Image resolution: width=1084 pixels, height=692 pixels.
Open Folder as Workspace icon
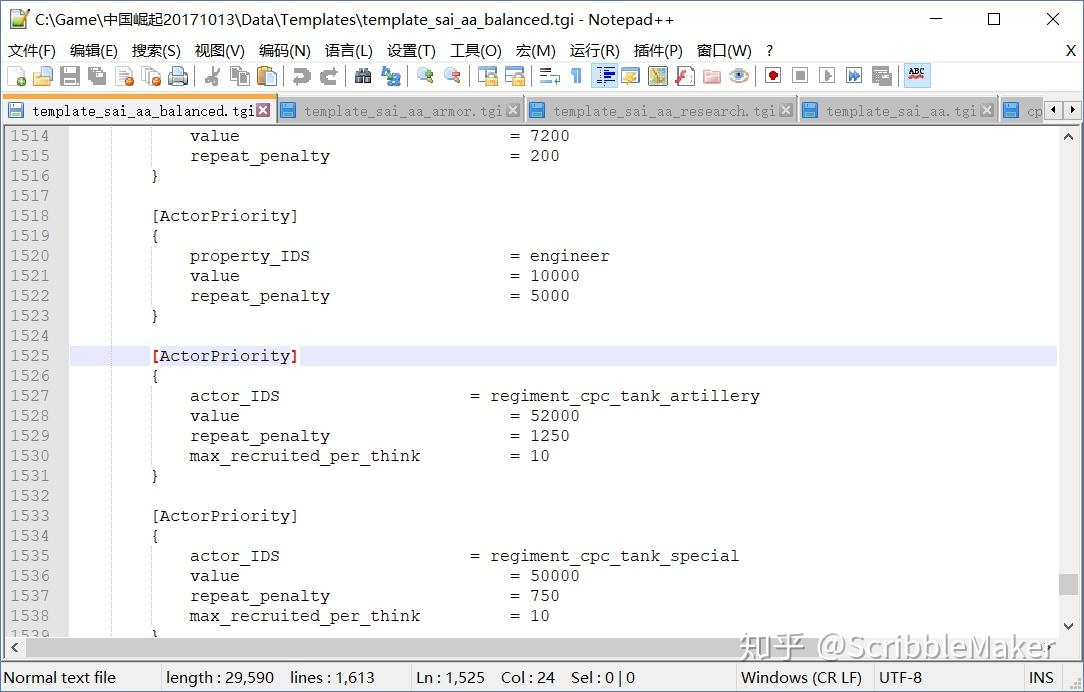(711, 76)
